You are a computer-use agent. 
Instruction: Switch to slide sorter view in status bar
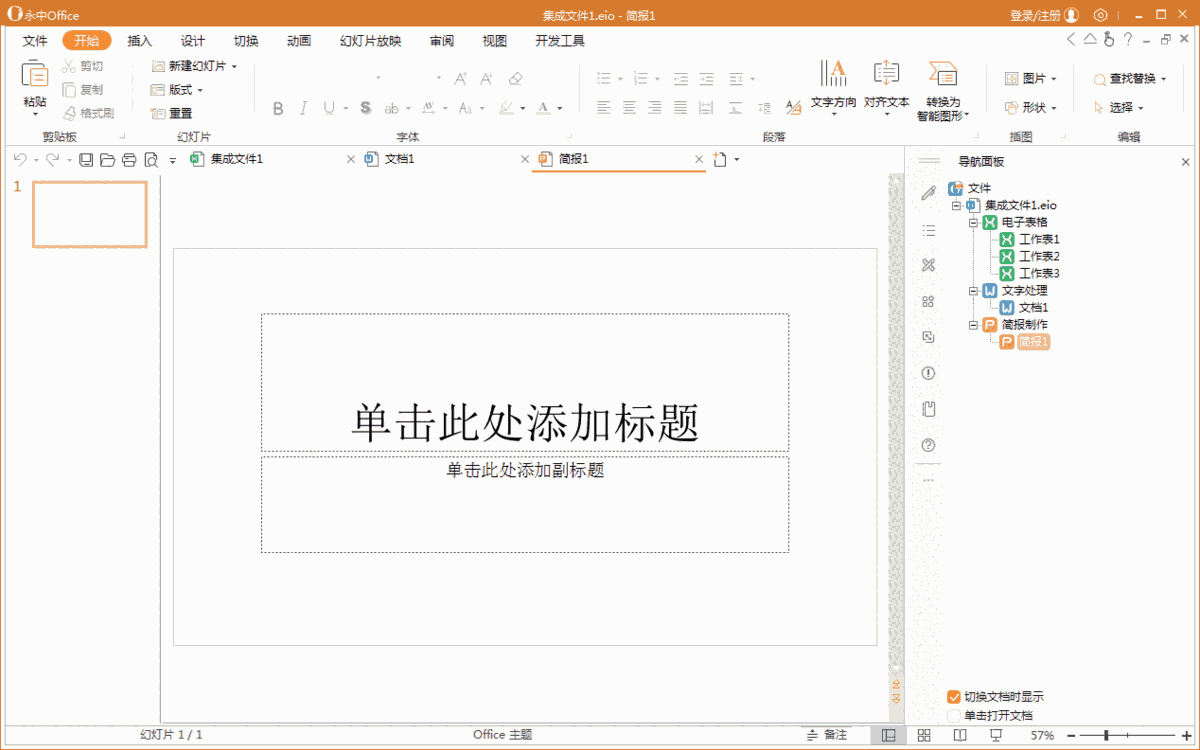point(924,734)
